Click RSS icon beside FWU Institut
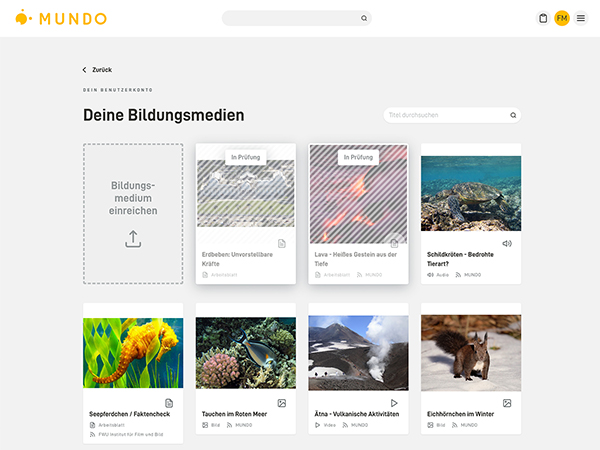Screen dimensions: 600x450 [x=92, y=434]
